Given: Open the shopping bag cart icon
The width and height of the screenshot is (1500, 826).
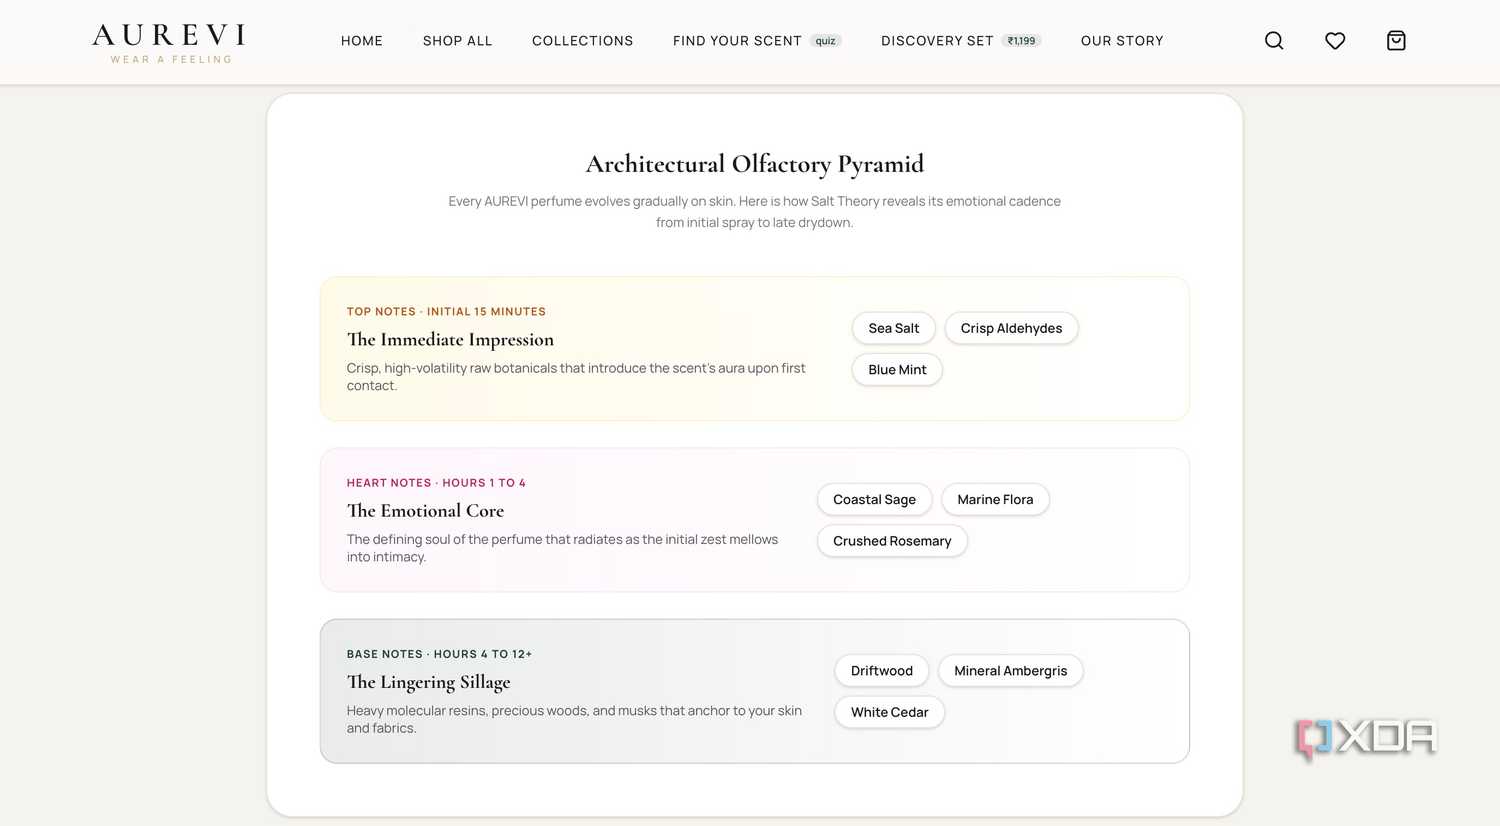Looking at the screenshot, I should click(1396, 41).
